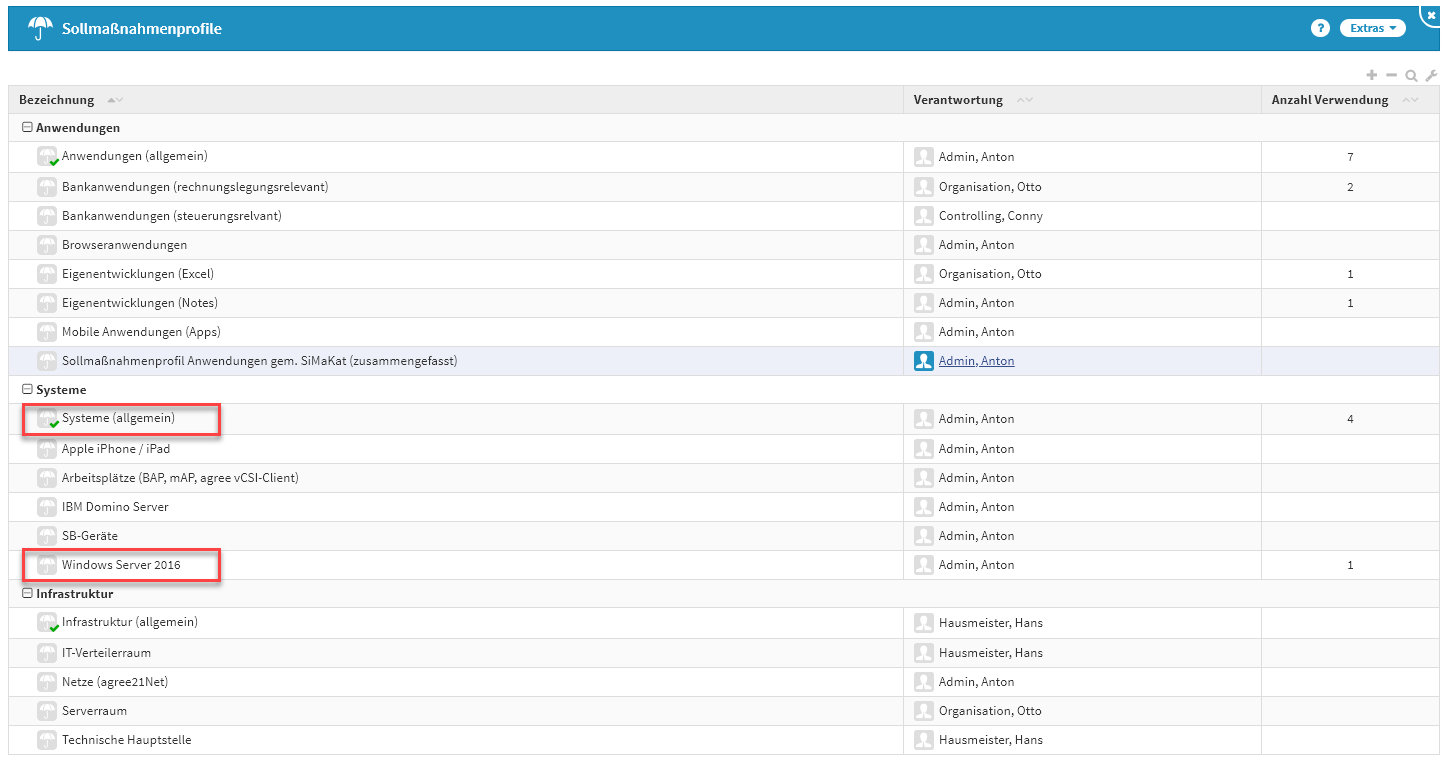
Task: Click umbrella icon of Serverraum
Action: tap(47, 711)
